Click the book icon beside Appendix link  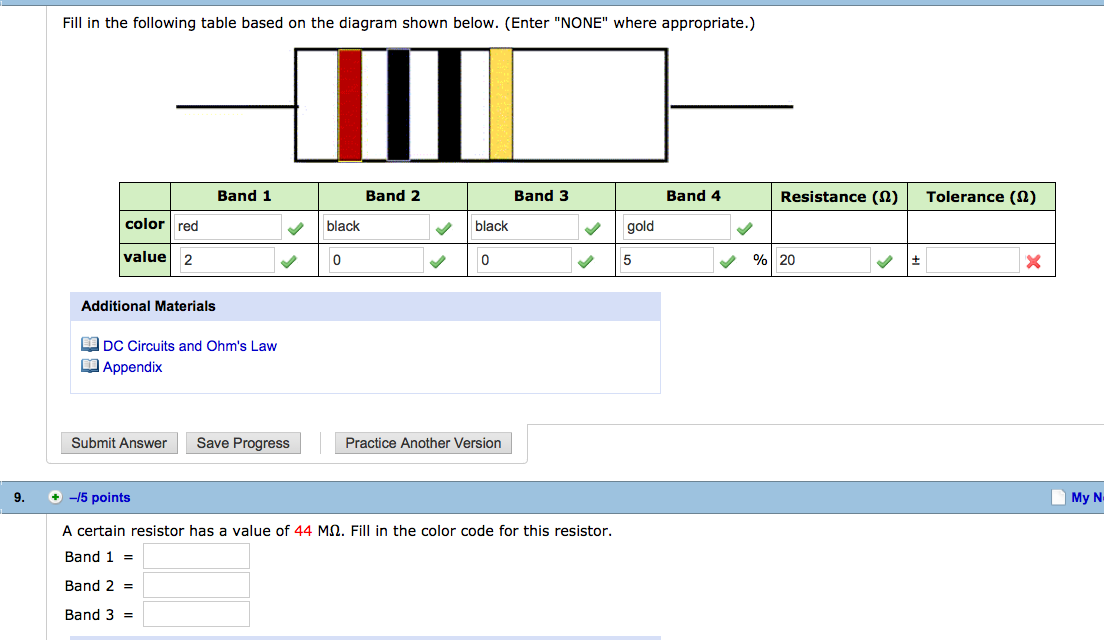click(x=89, y=366)
